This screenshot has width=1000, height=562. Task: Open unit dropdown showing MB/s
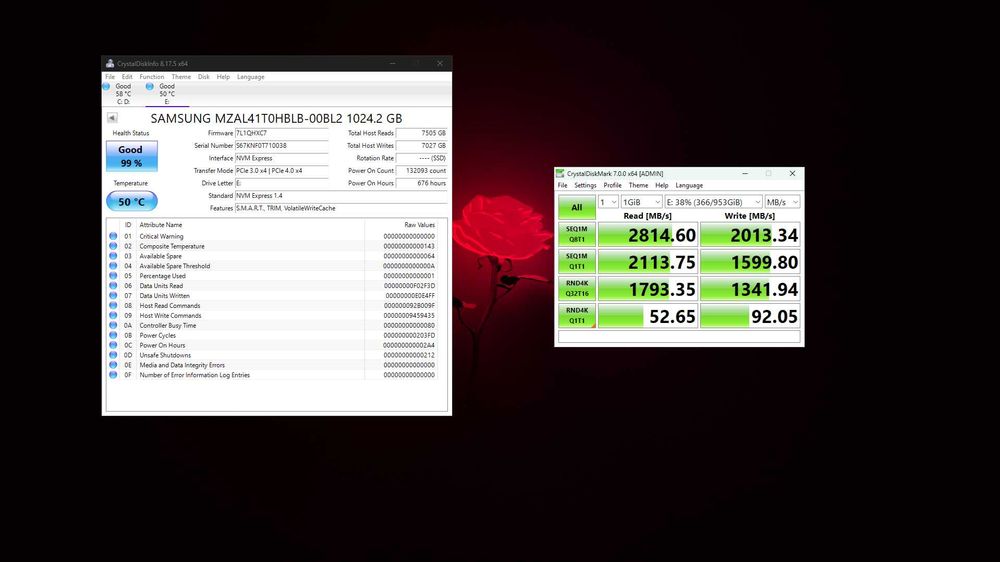point(783,202)
